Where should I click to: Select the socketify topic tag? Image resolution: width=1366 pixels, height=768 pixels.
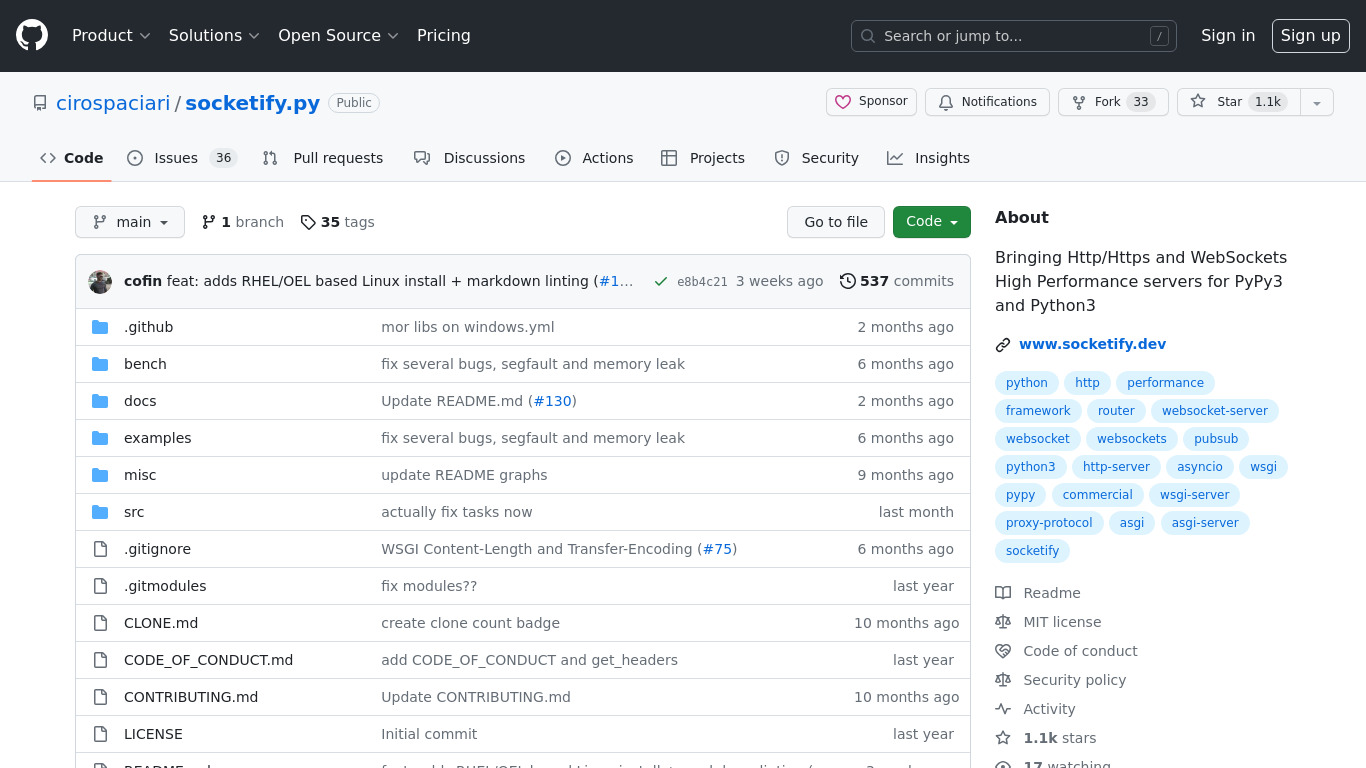[x=1032, y=551]
